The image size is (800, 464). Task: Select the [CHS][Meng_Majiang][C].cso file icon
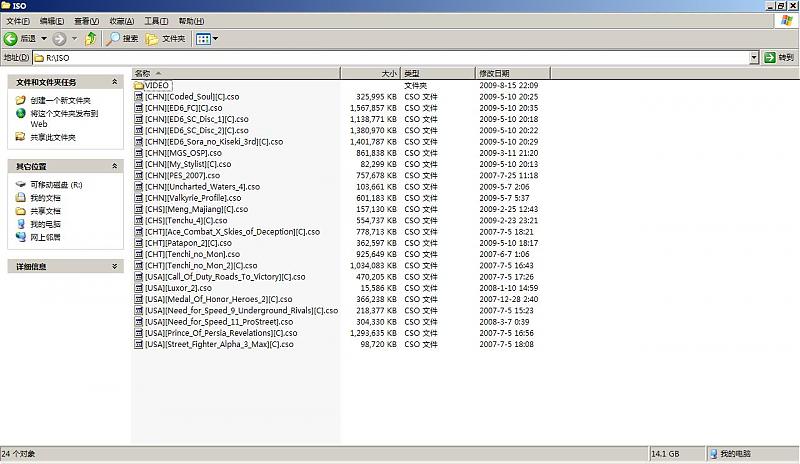click(x=138, y=209)
